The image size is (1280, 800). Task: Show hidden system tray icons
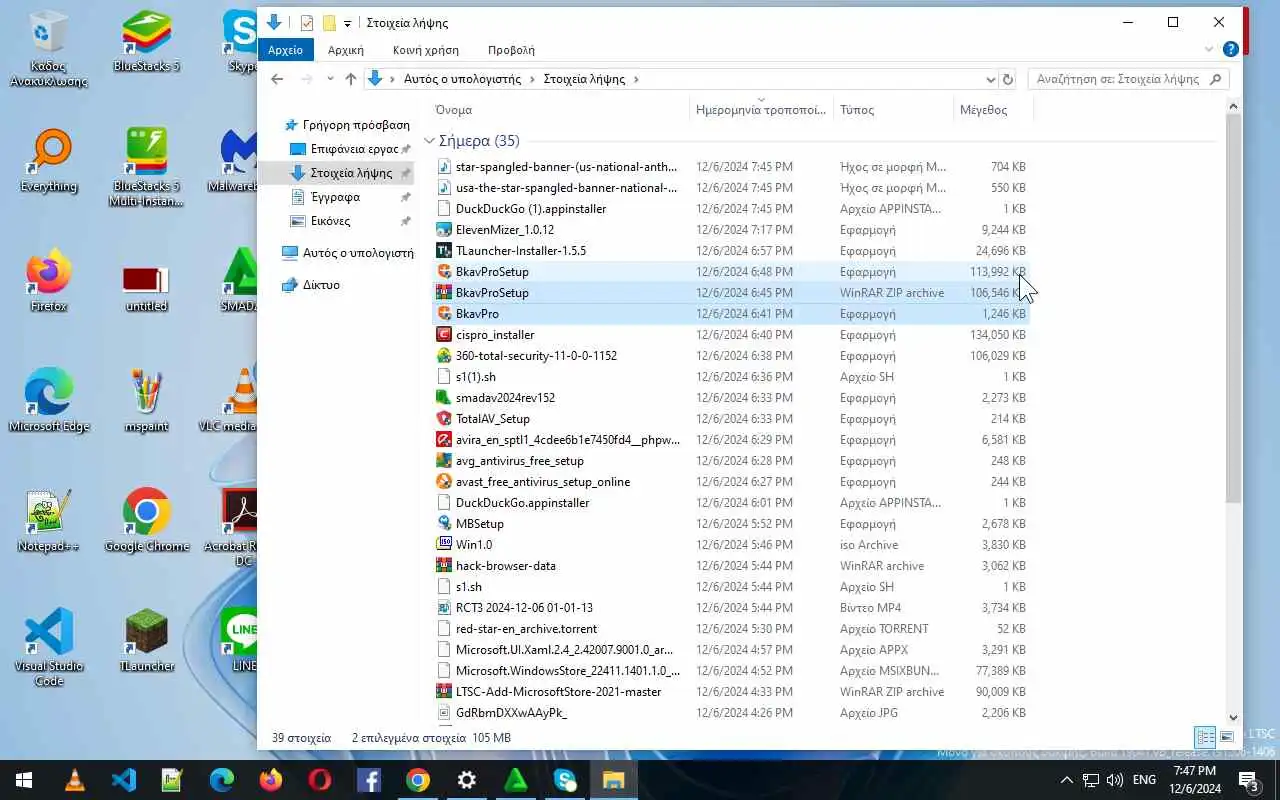coord(1066,780)
